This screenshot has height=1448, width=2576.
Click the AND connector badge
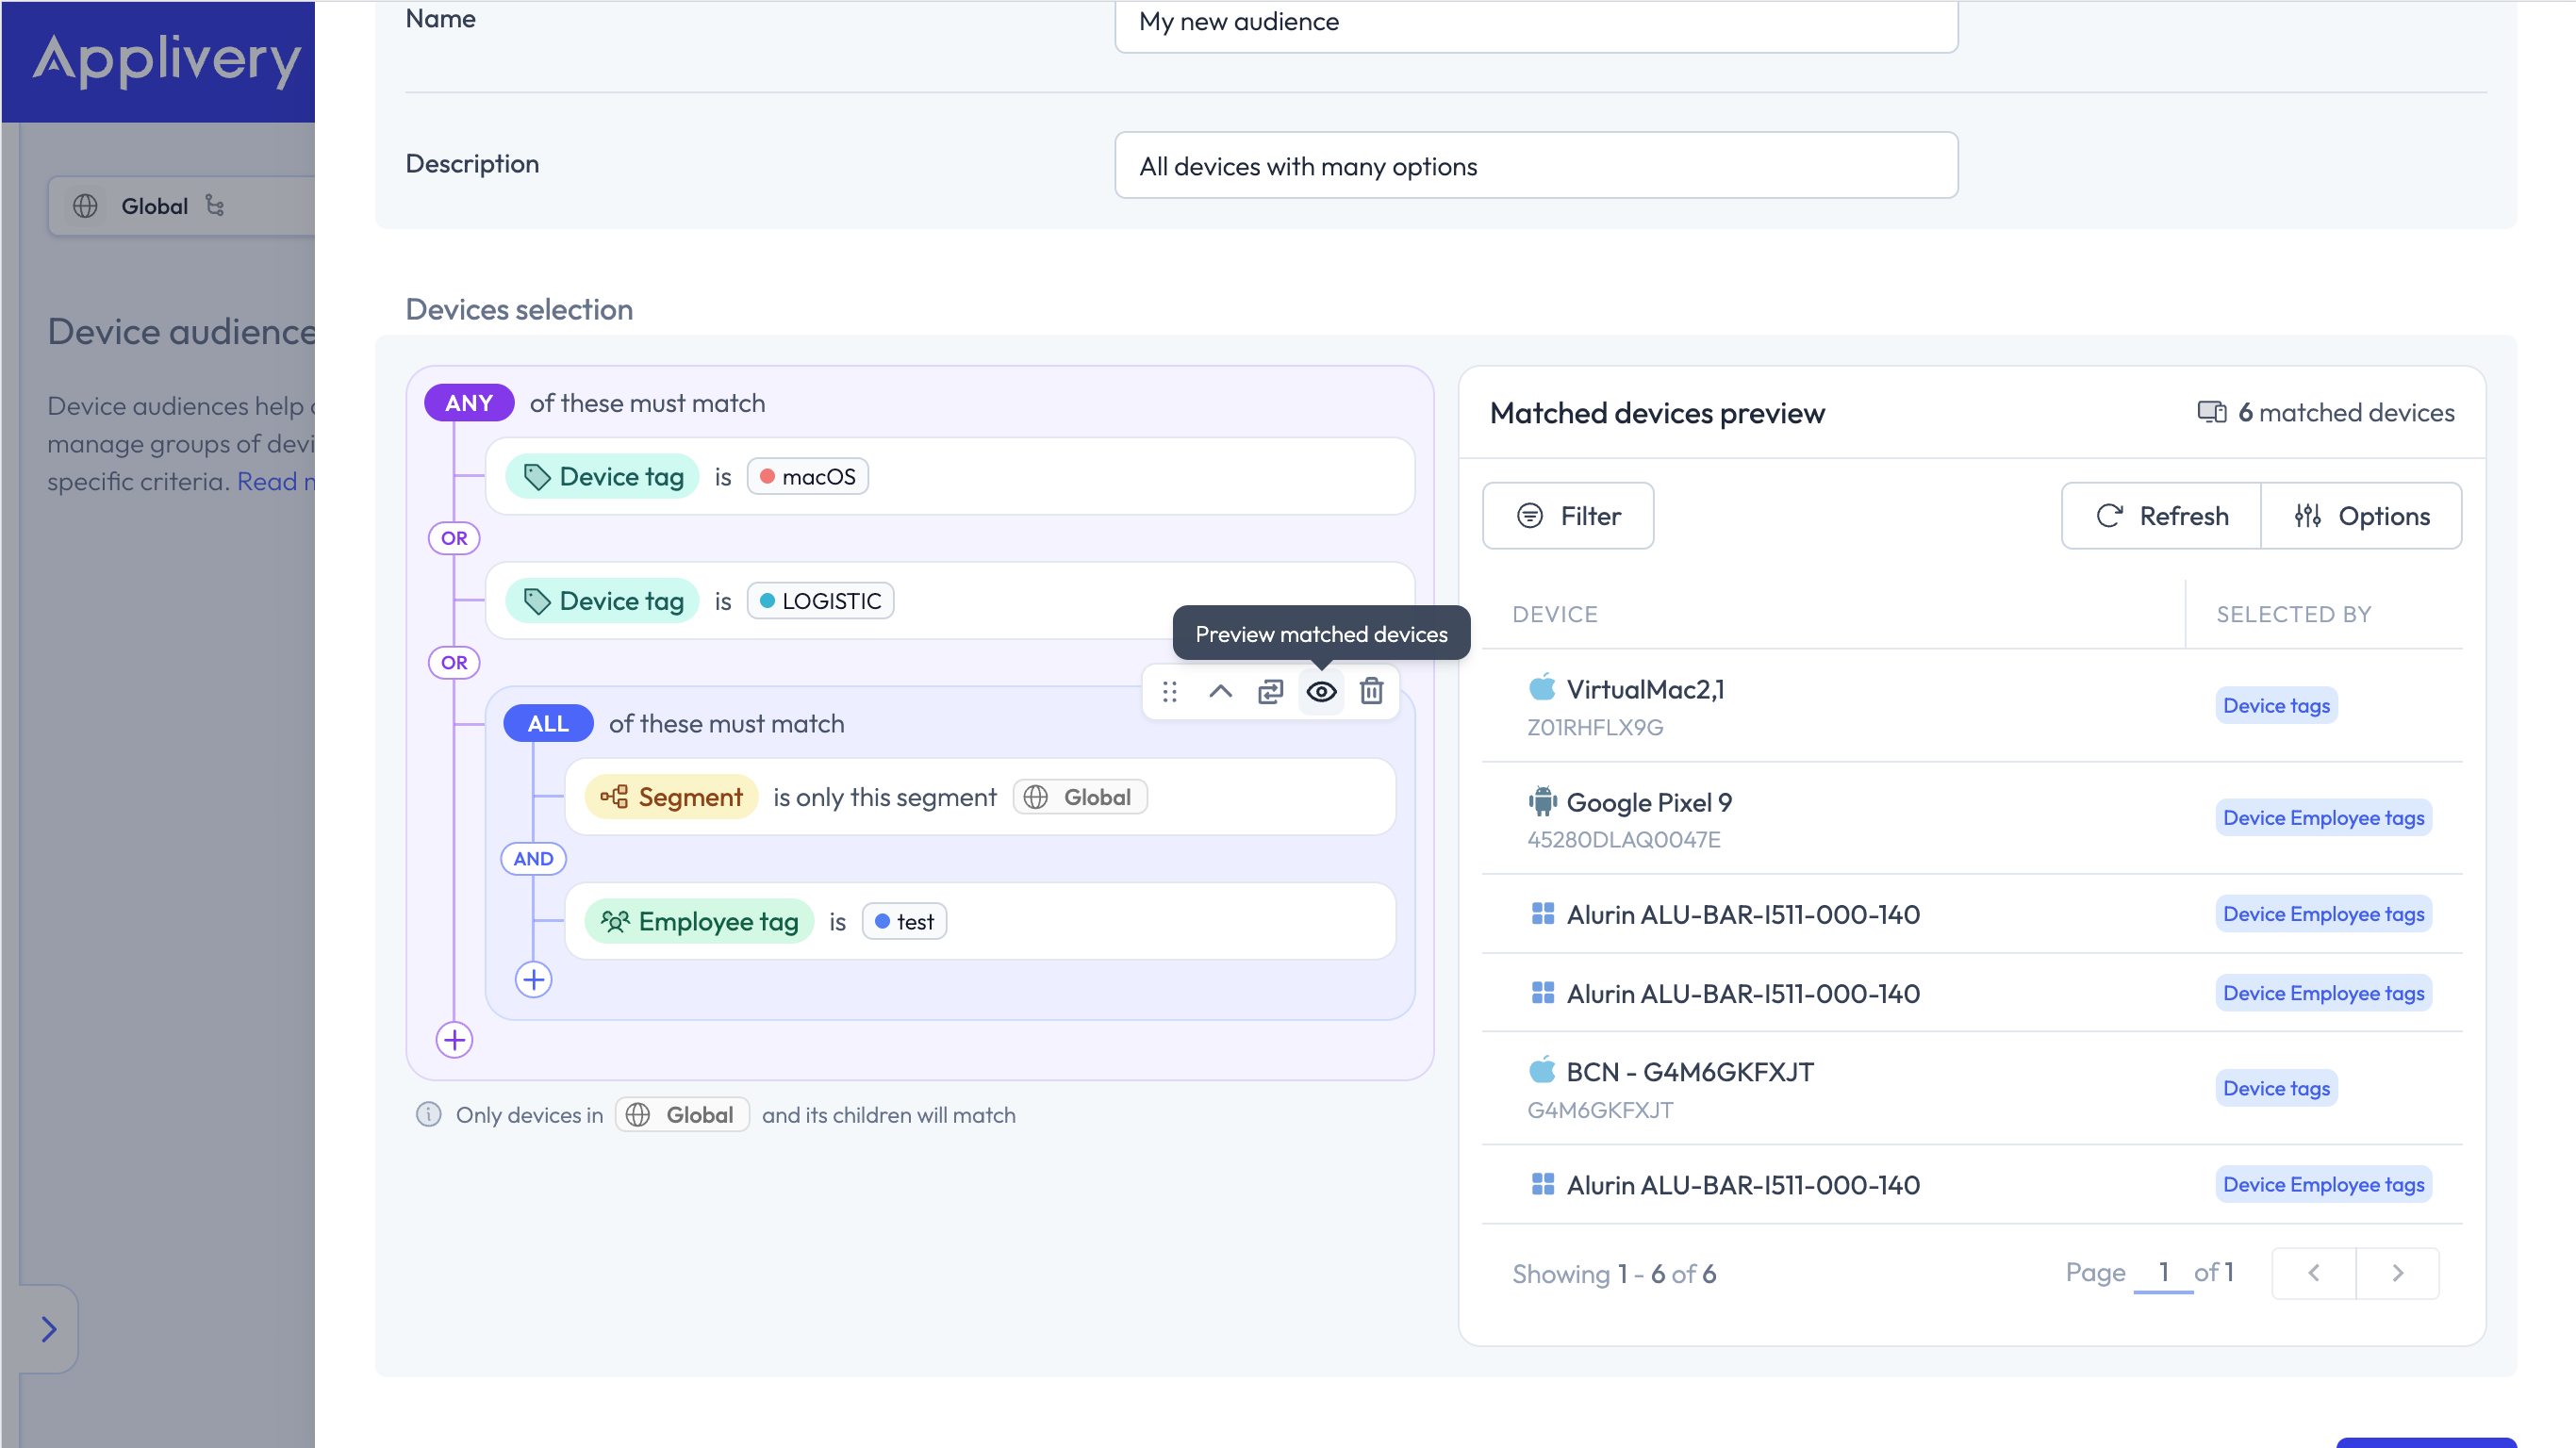click(533, 858)
